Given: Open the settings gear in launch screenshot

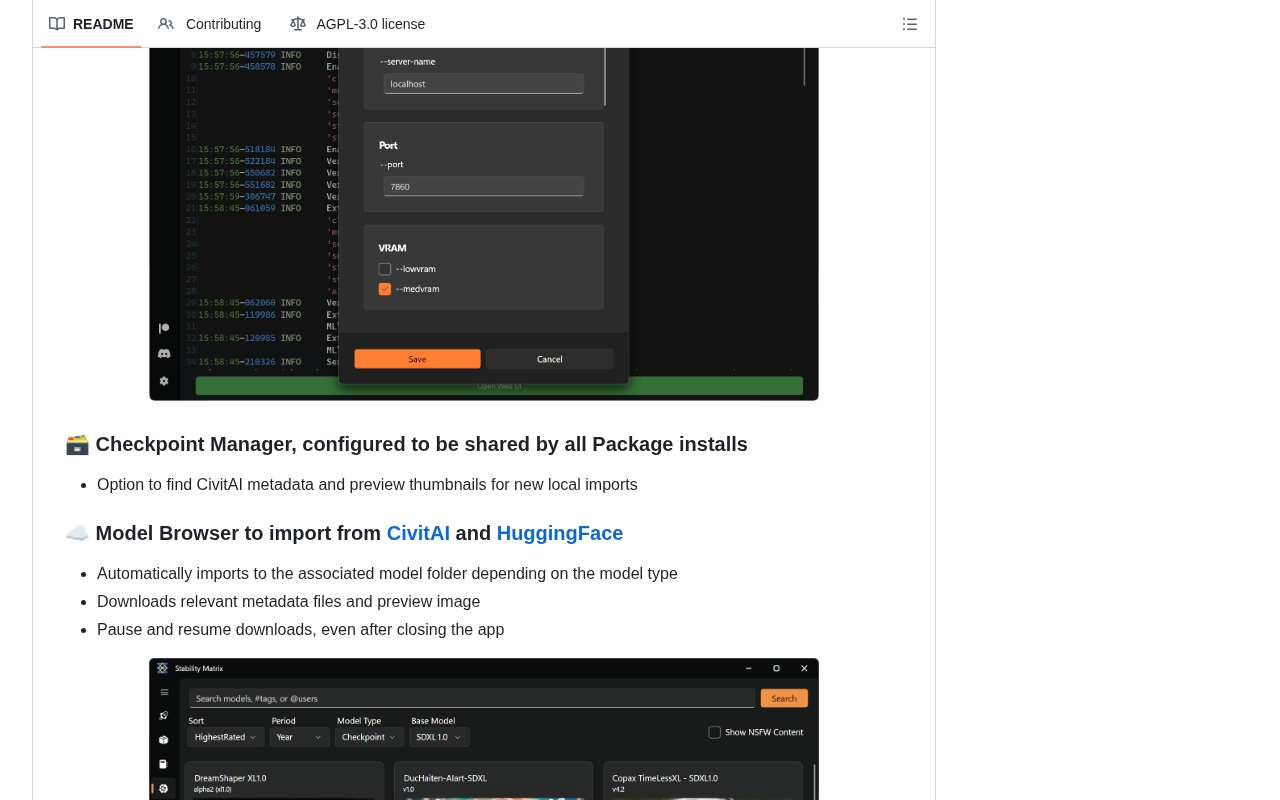Looking at the screenshot, I should pos(164,381).
